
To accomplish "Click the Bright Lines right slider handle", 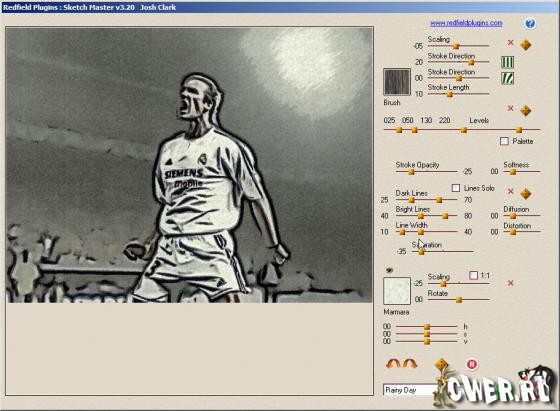I will tap(445, 216).
